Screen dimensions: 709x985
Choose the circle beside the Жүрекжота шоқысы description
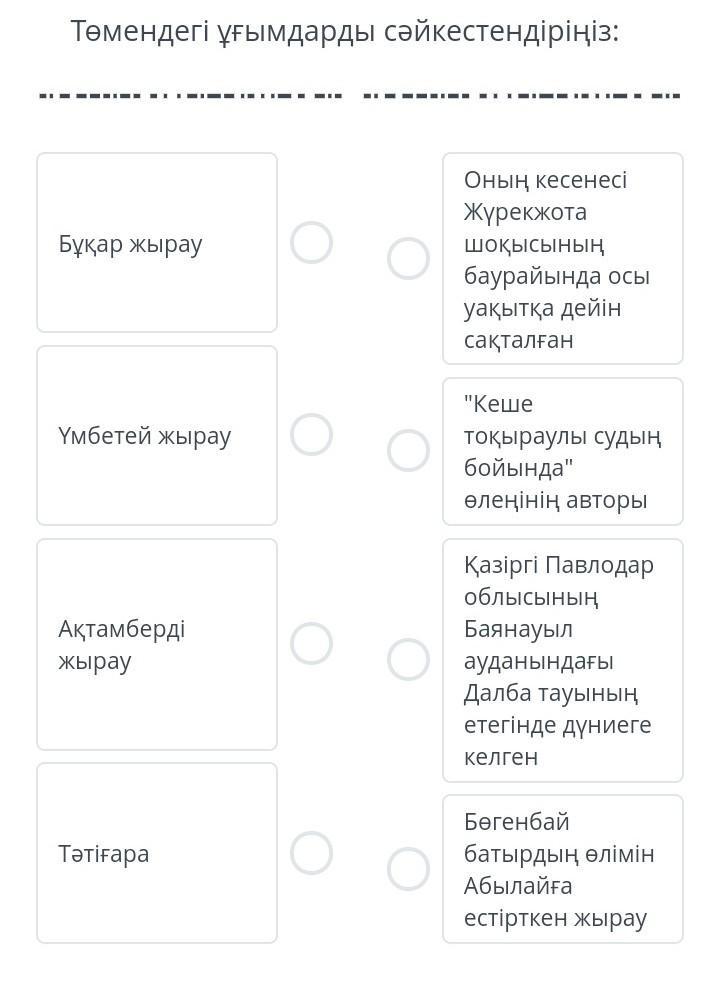click(408, 258)
